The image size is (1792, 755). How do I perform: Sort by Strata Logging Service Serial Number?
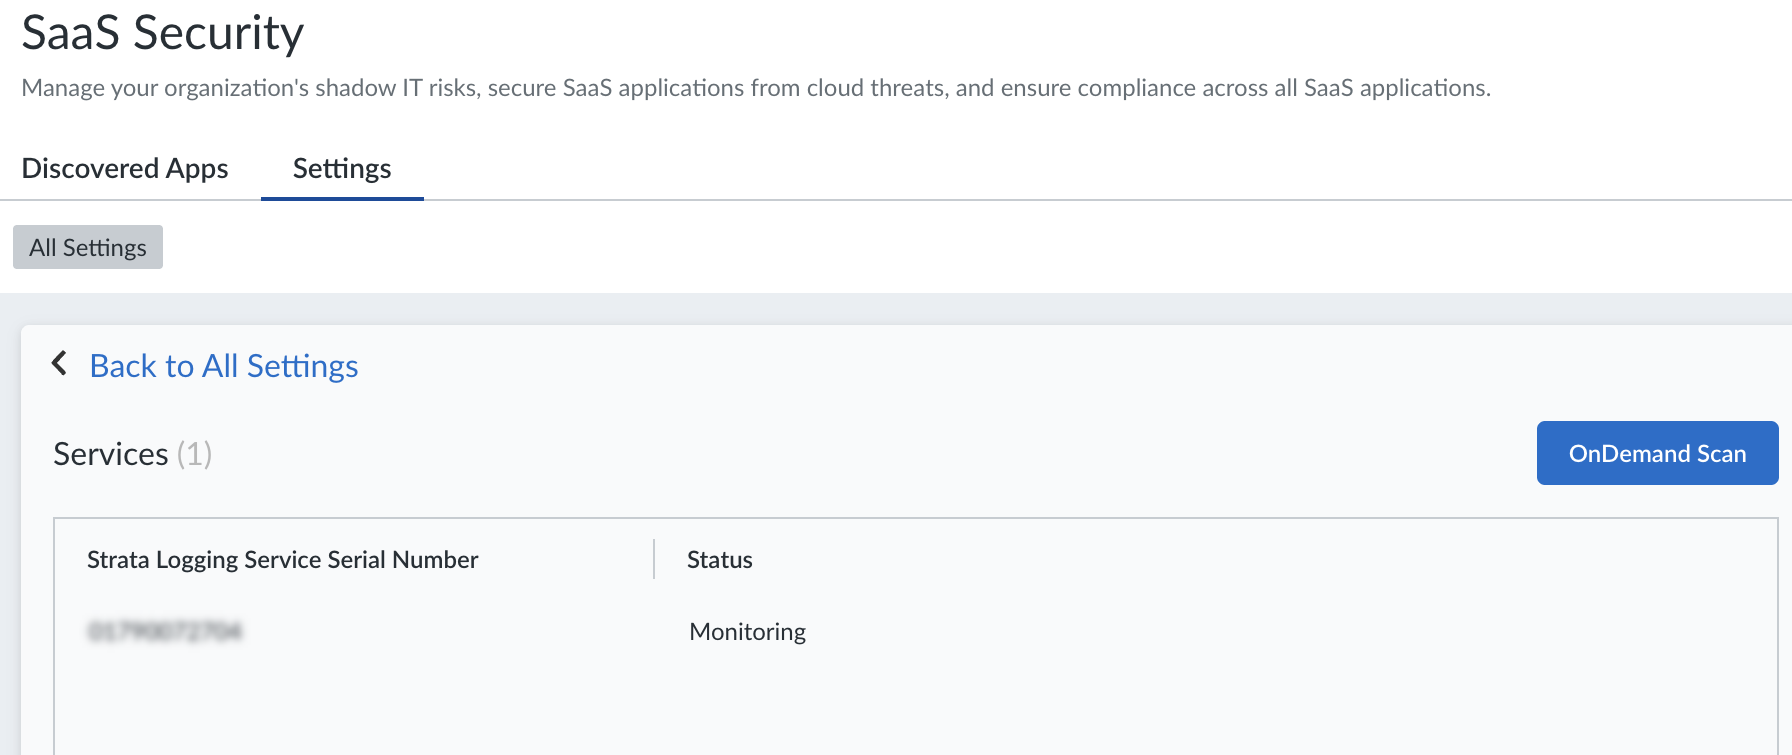(283, 560)
